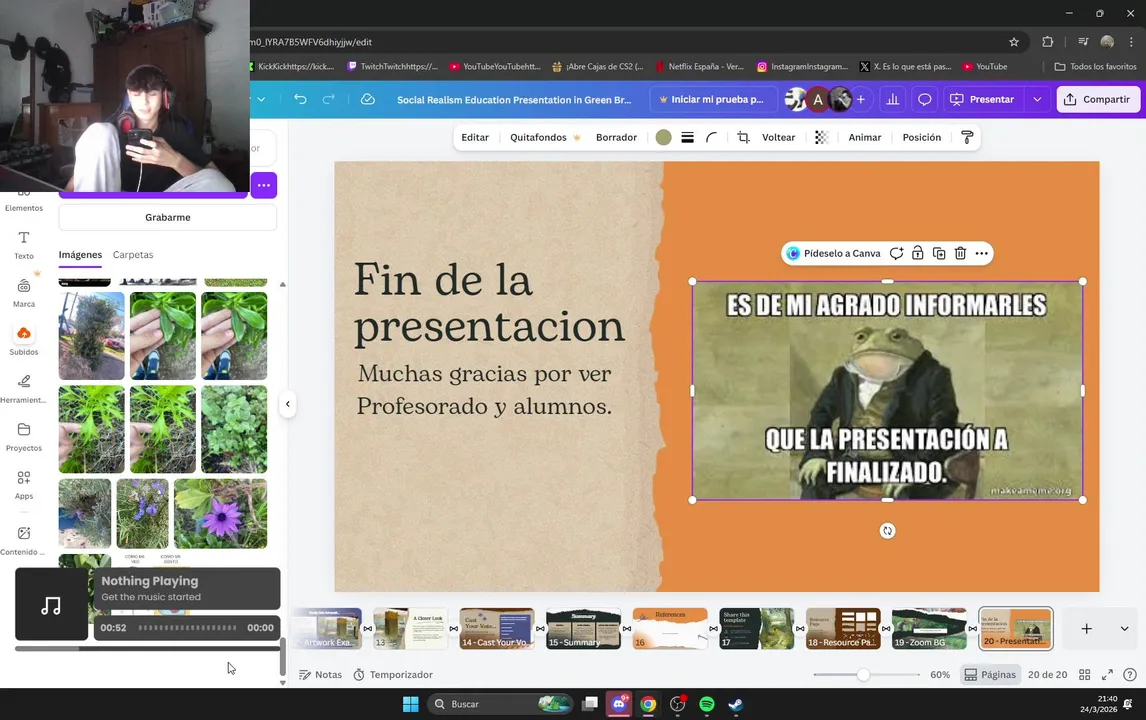This screenshot has height=720, width=1146.
Task: Click the taskbar Buscar search box
Action: click(501, 704)
